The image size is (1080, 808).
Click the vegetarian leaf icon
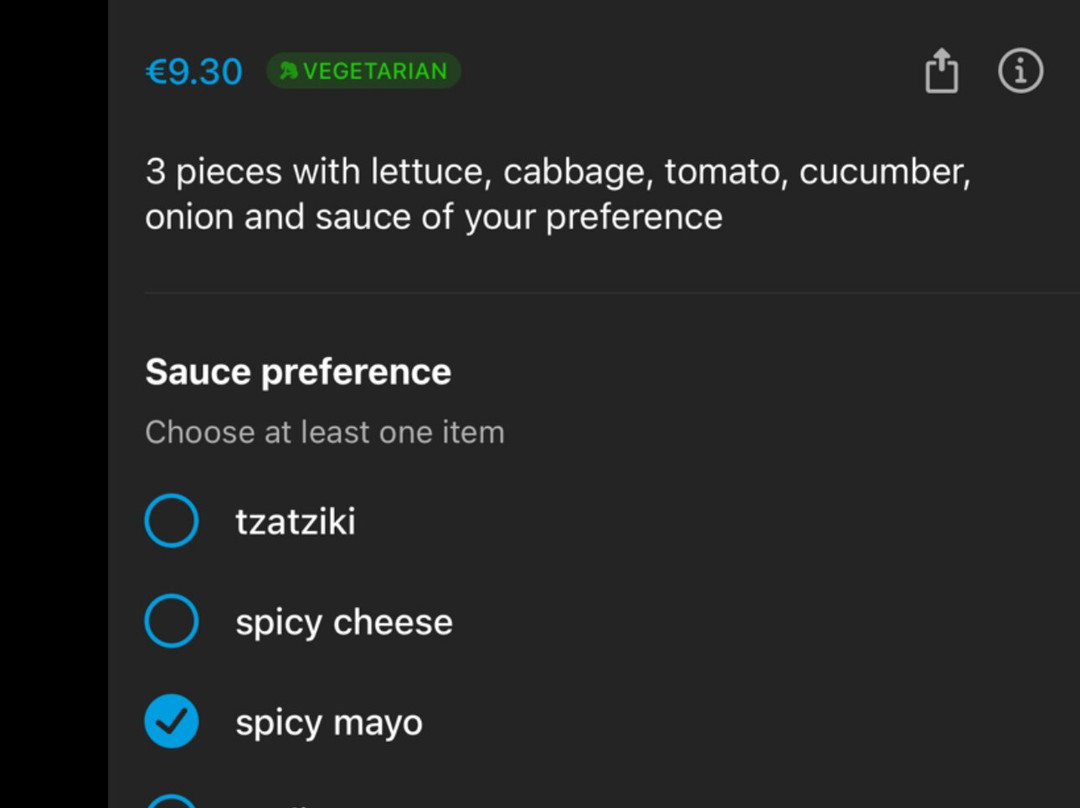[x=288, y=70]
